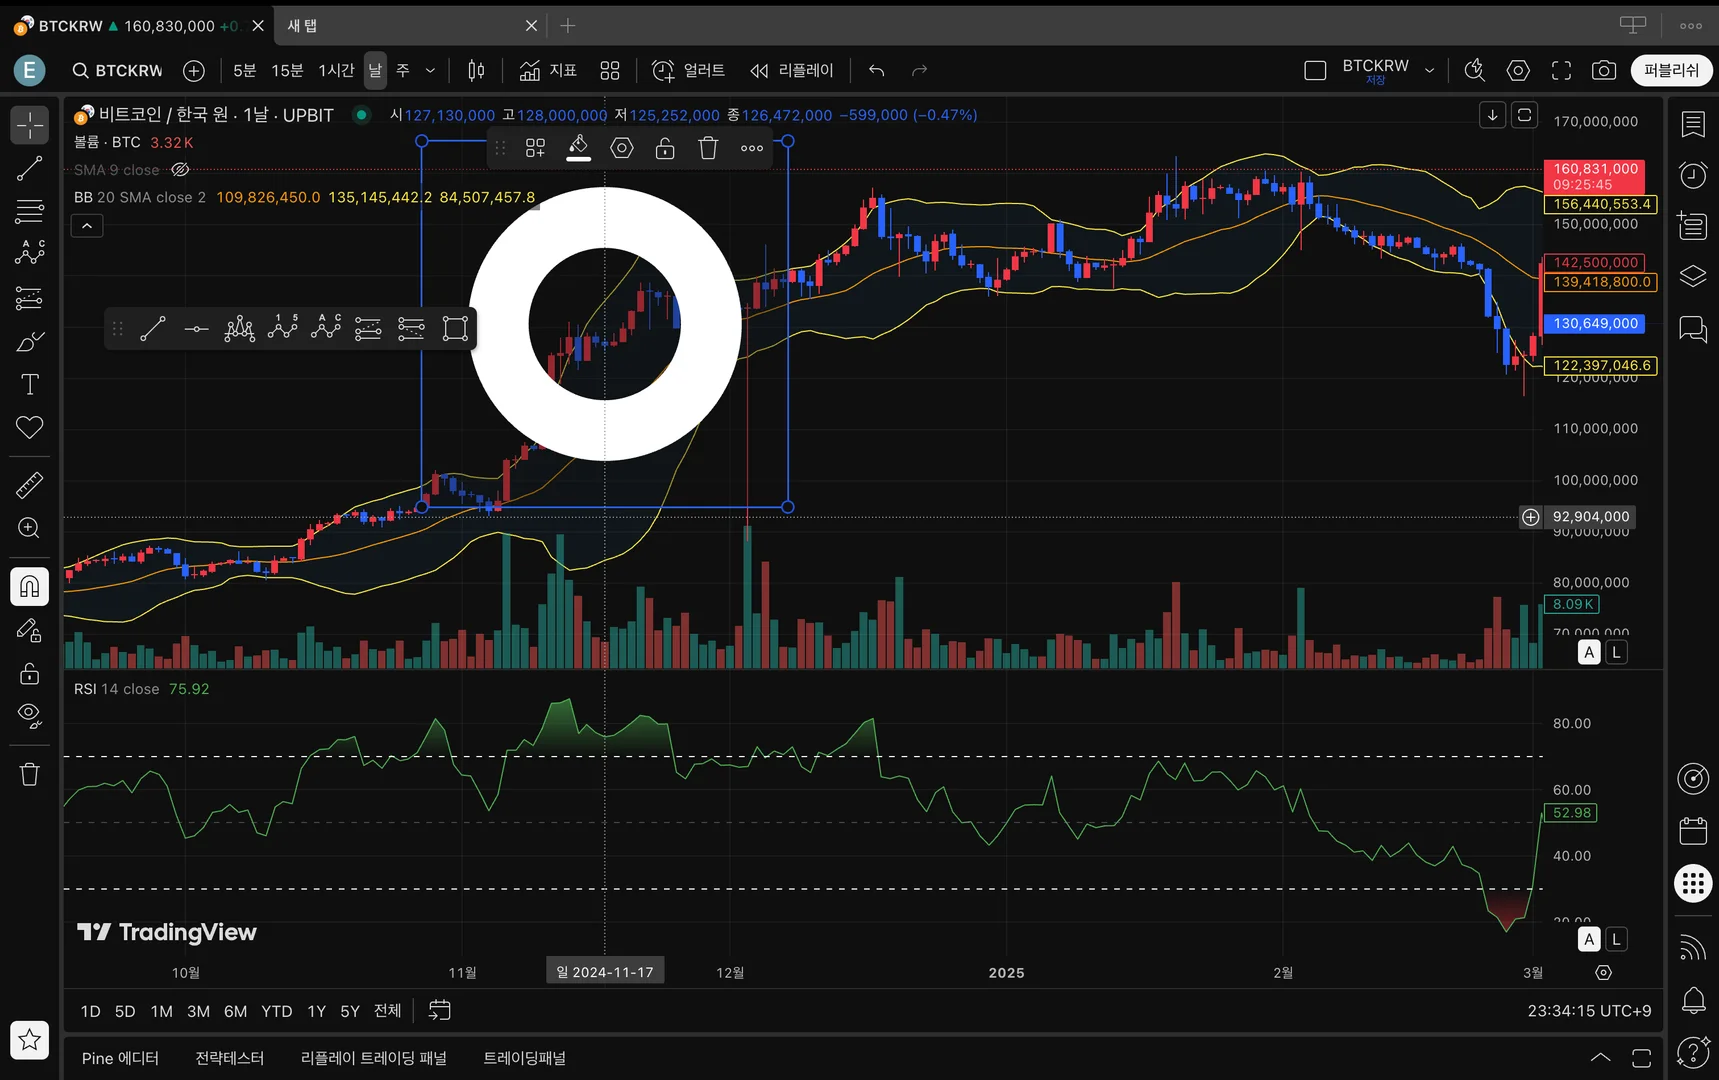Viewport: 1719px width, 1080px height.
Task: Remove drawings with left sidebar trash icon
Action: (30, 774)
